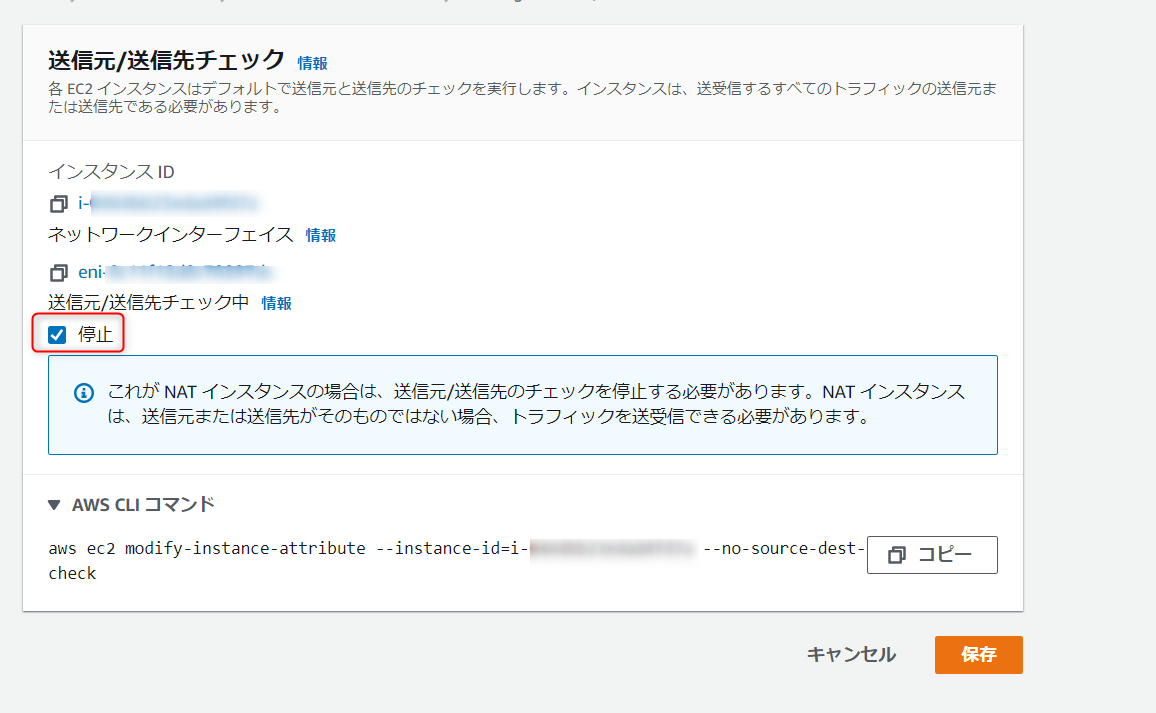Click the キャンセル button
The height and width of the screenshot is (713, 1156).
click(851, 654)
